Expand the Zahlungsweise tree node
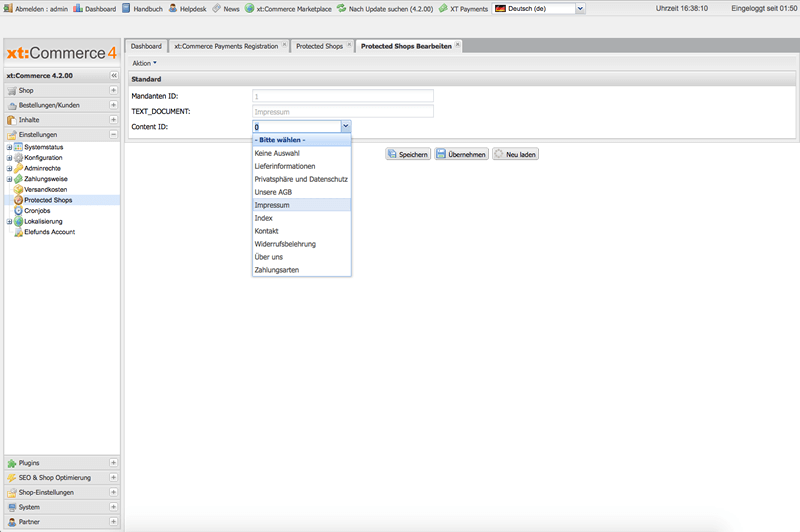This screenshot has width=800, height=532. (9, 179)
